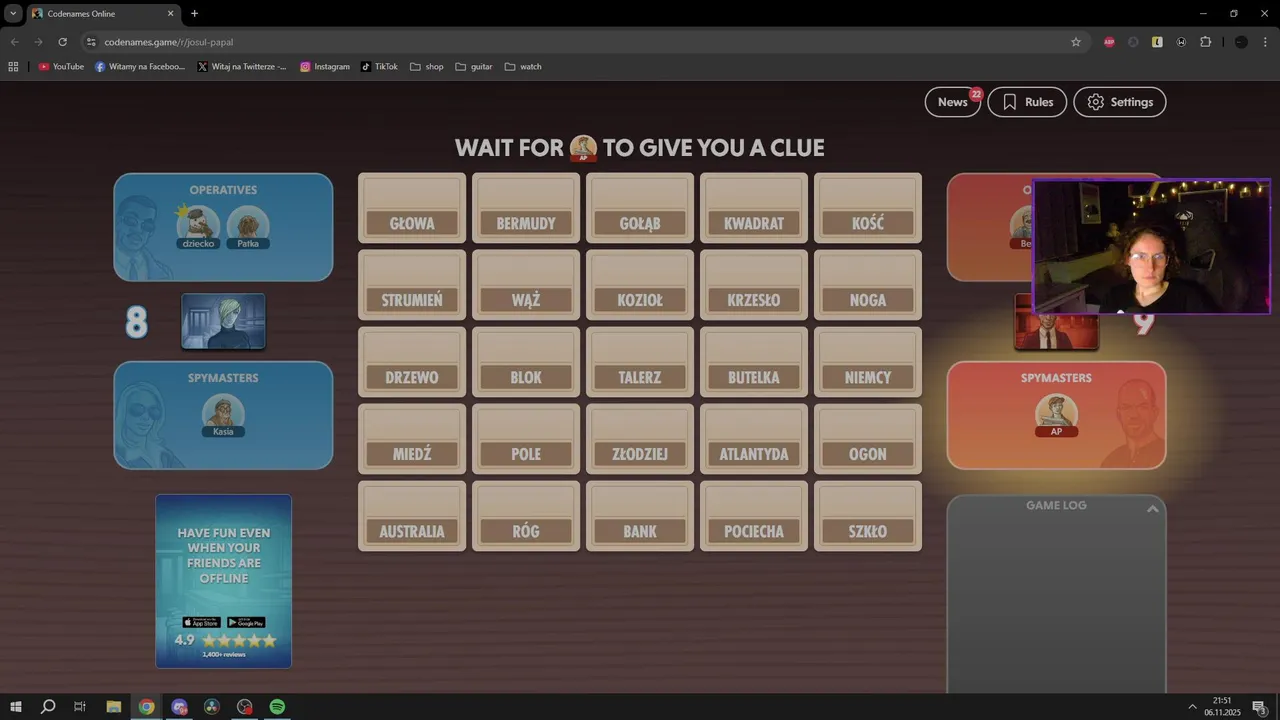Go back in browser history

click(x=15, y=42)
